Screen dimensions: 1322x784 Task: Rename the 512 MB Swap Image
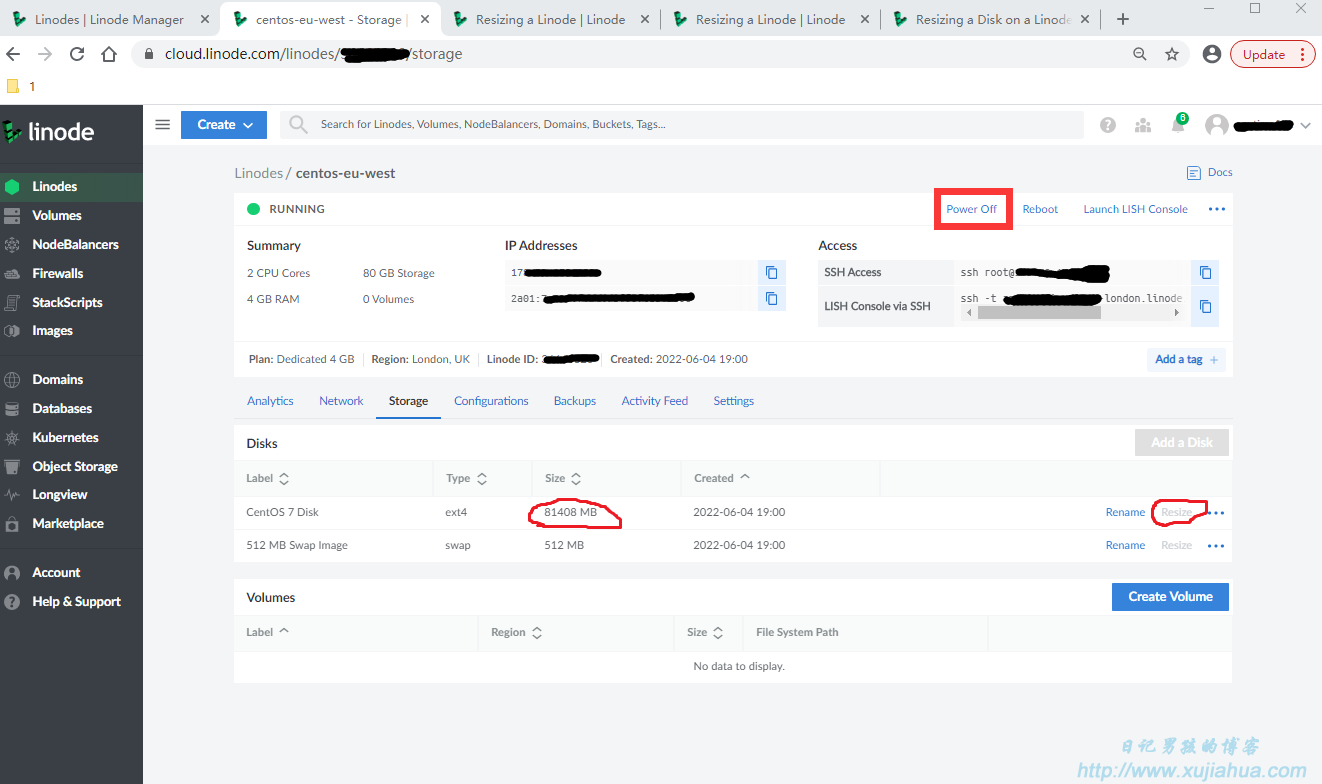coord(1125,546)
